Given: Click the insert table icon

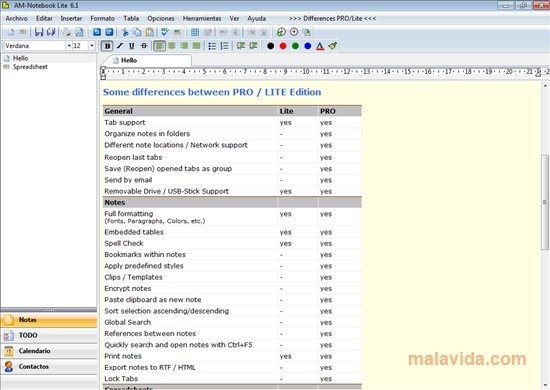Looking at the screenshot, I should pyautogui.click(x=195, y=32).
